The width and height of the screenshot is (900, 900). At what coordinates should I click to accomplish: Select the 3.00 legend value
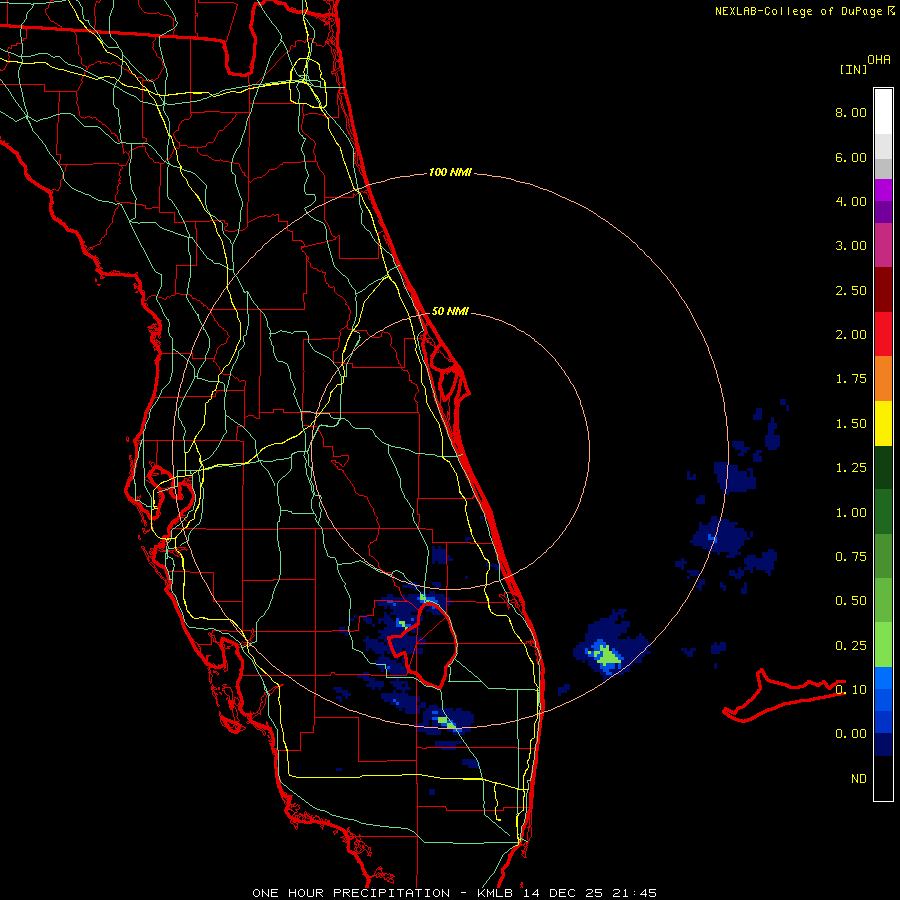(x=851, y=246)
